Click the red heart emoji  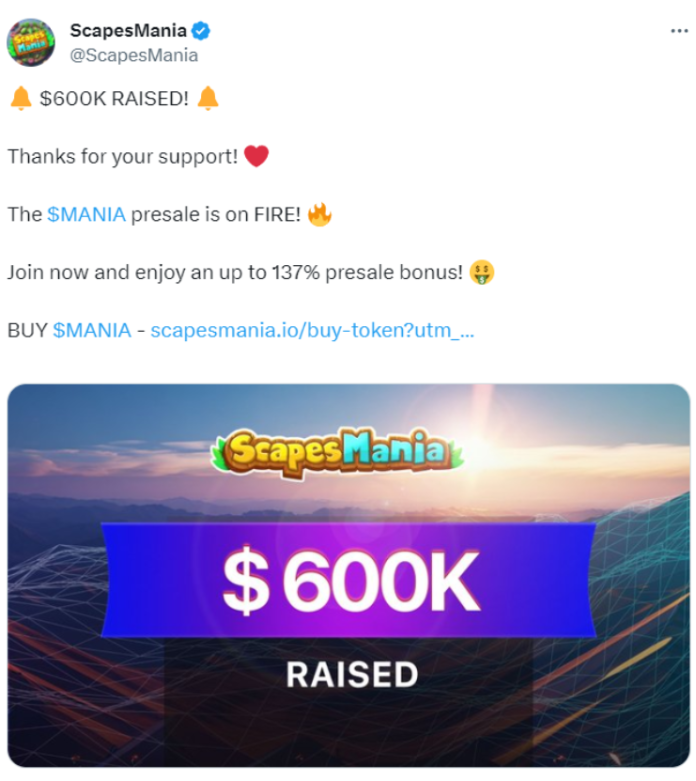tap(257, 156)
